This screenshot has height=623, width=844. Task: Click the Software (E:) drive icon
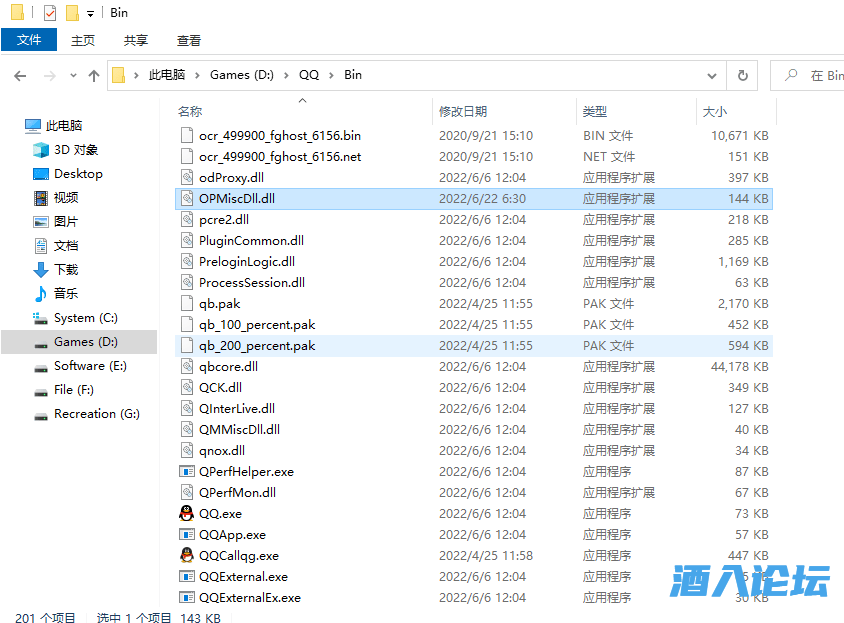click(x=41, y=369)
